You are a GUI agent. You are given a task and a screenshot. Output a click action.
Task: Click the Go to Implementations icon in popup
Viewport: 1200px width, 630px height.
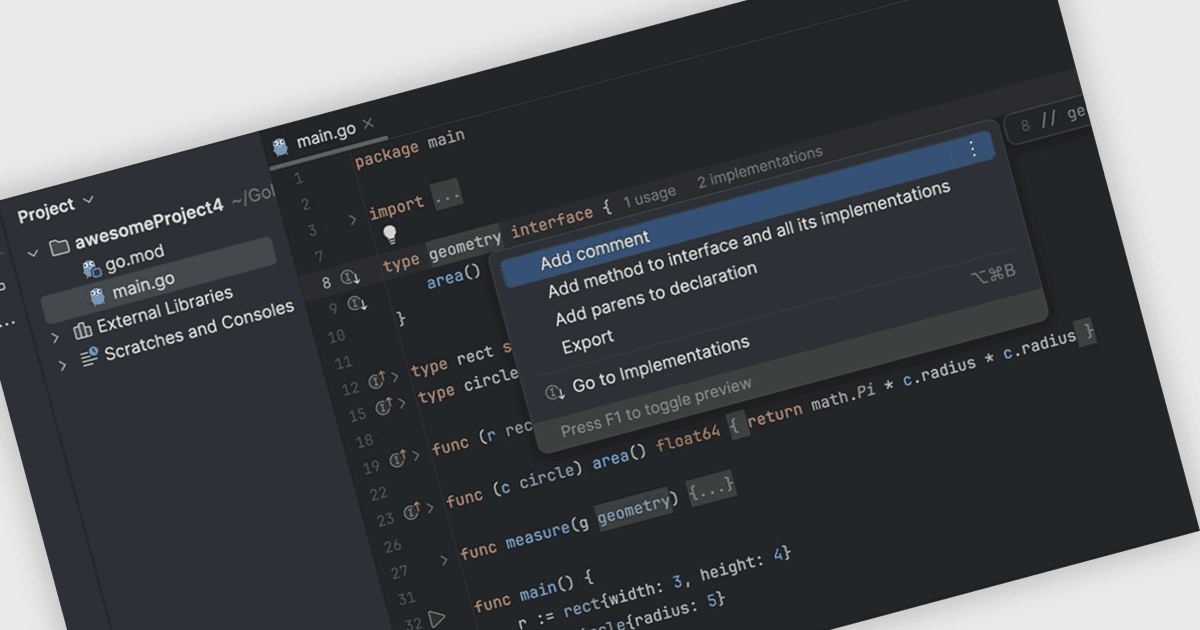[x=554, y=392]
